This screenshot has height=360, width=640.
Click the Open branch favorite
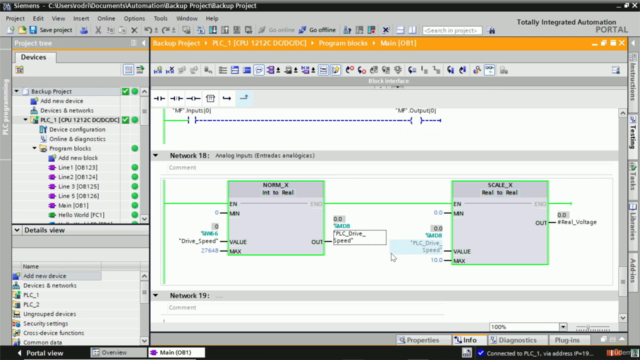[227, 98]
